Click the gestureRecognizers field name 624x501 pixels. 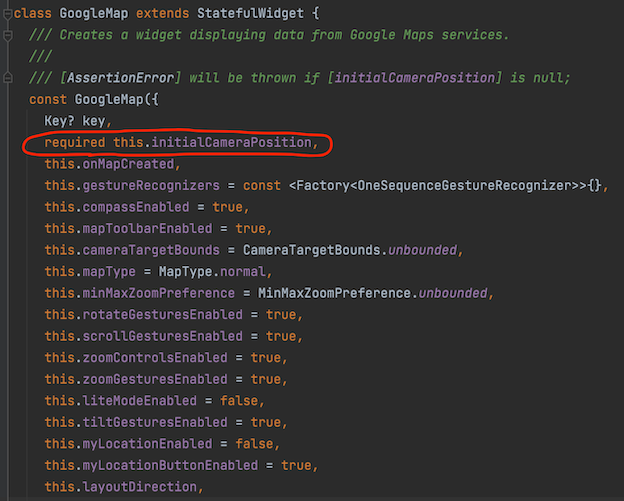click(151, 185)
